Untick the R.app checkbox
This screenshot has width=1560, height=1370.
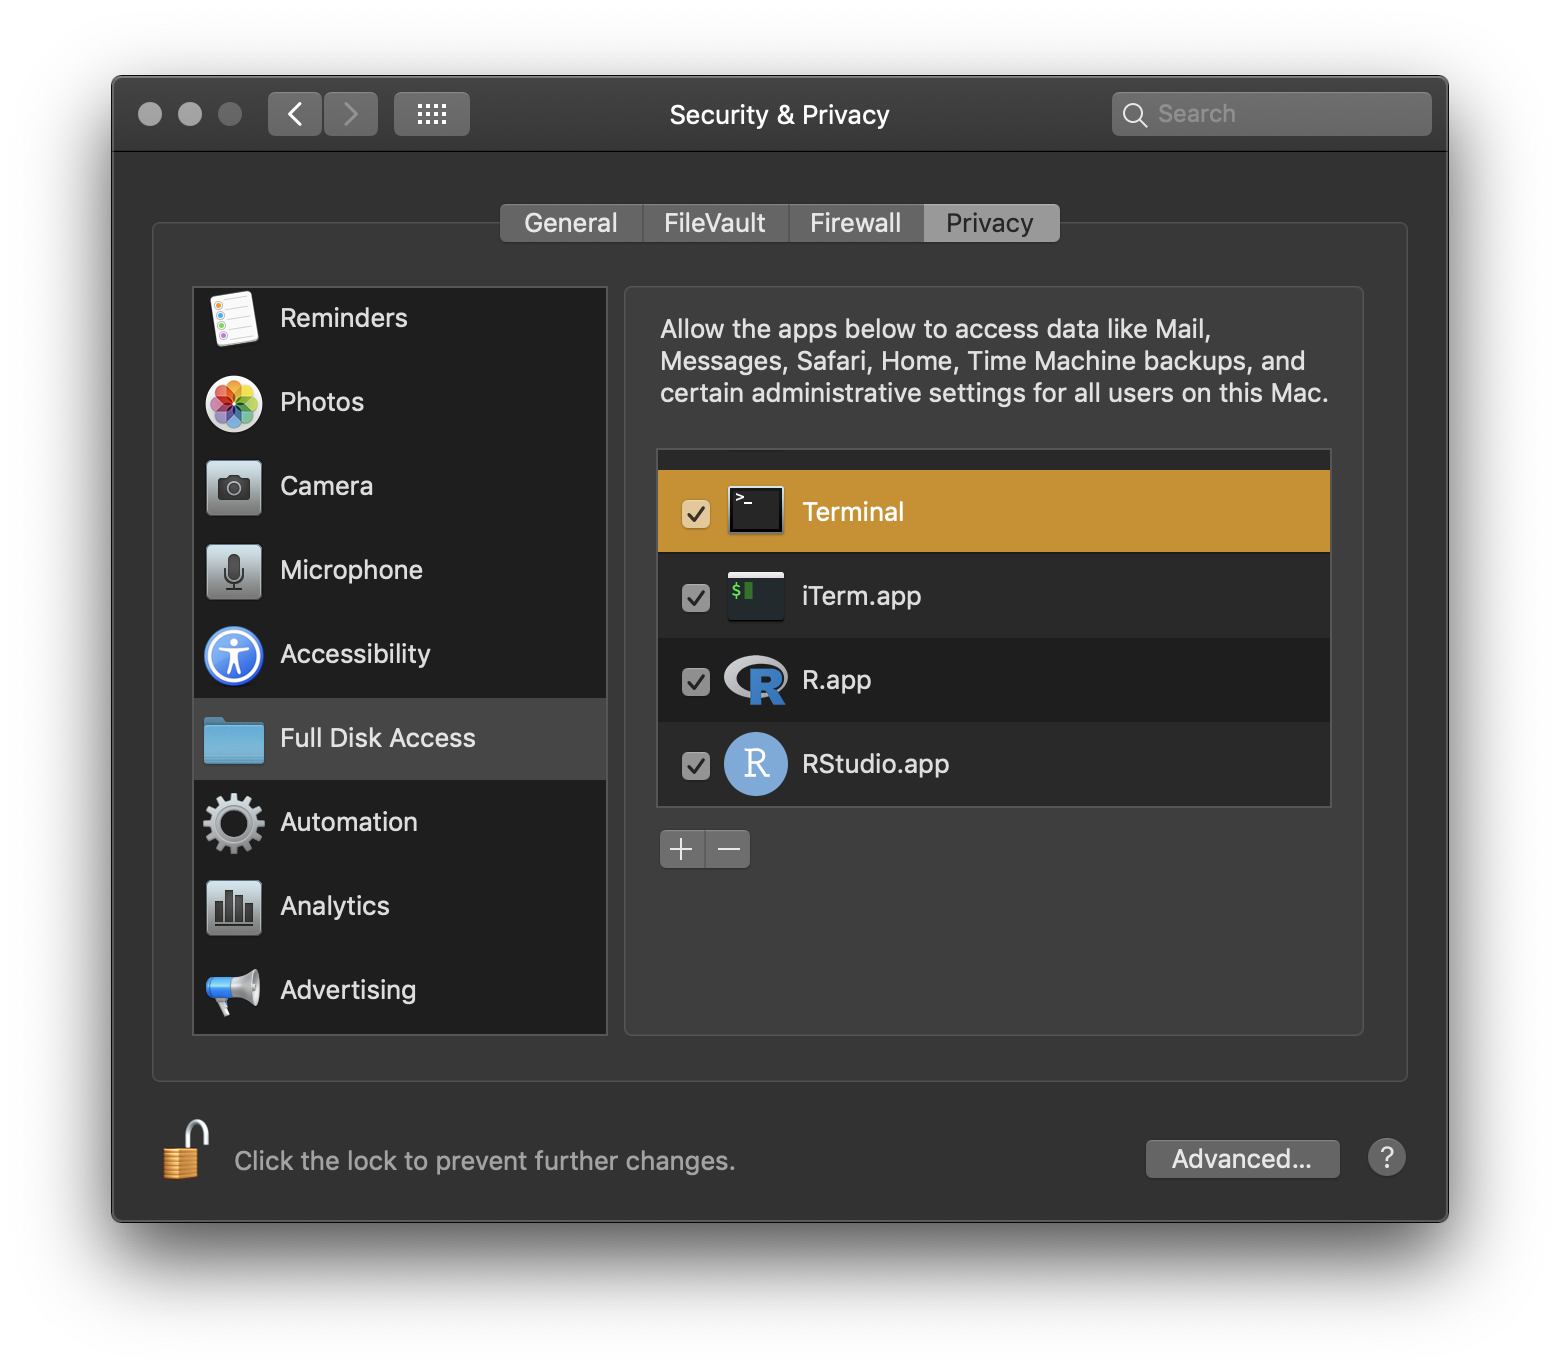point(695,682)
